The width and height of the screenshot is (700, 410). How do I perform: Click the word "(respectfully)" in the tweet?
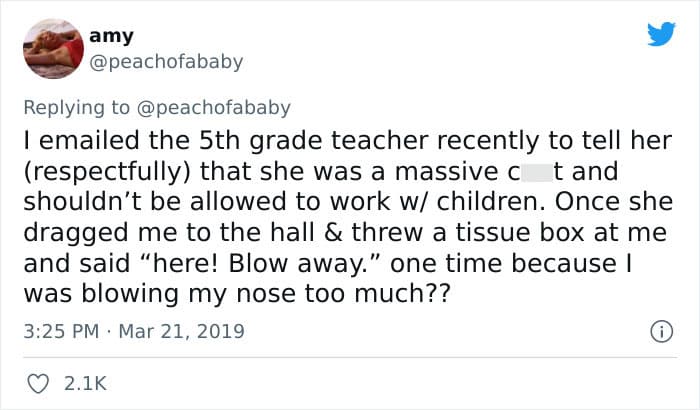107,172
